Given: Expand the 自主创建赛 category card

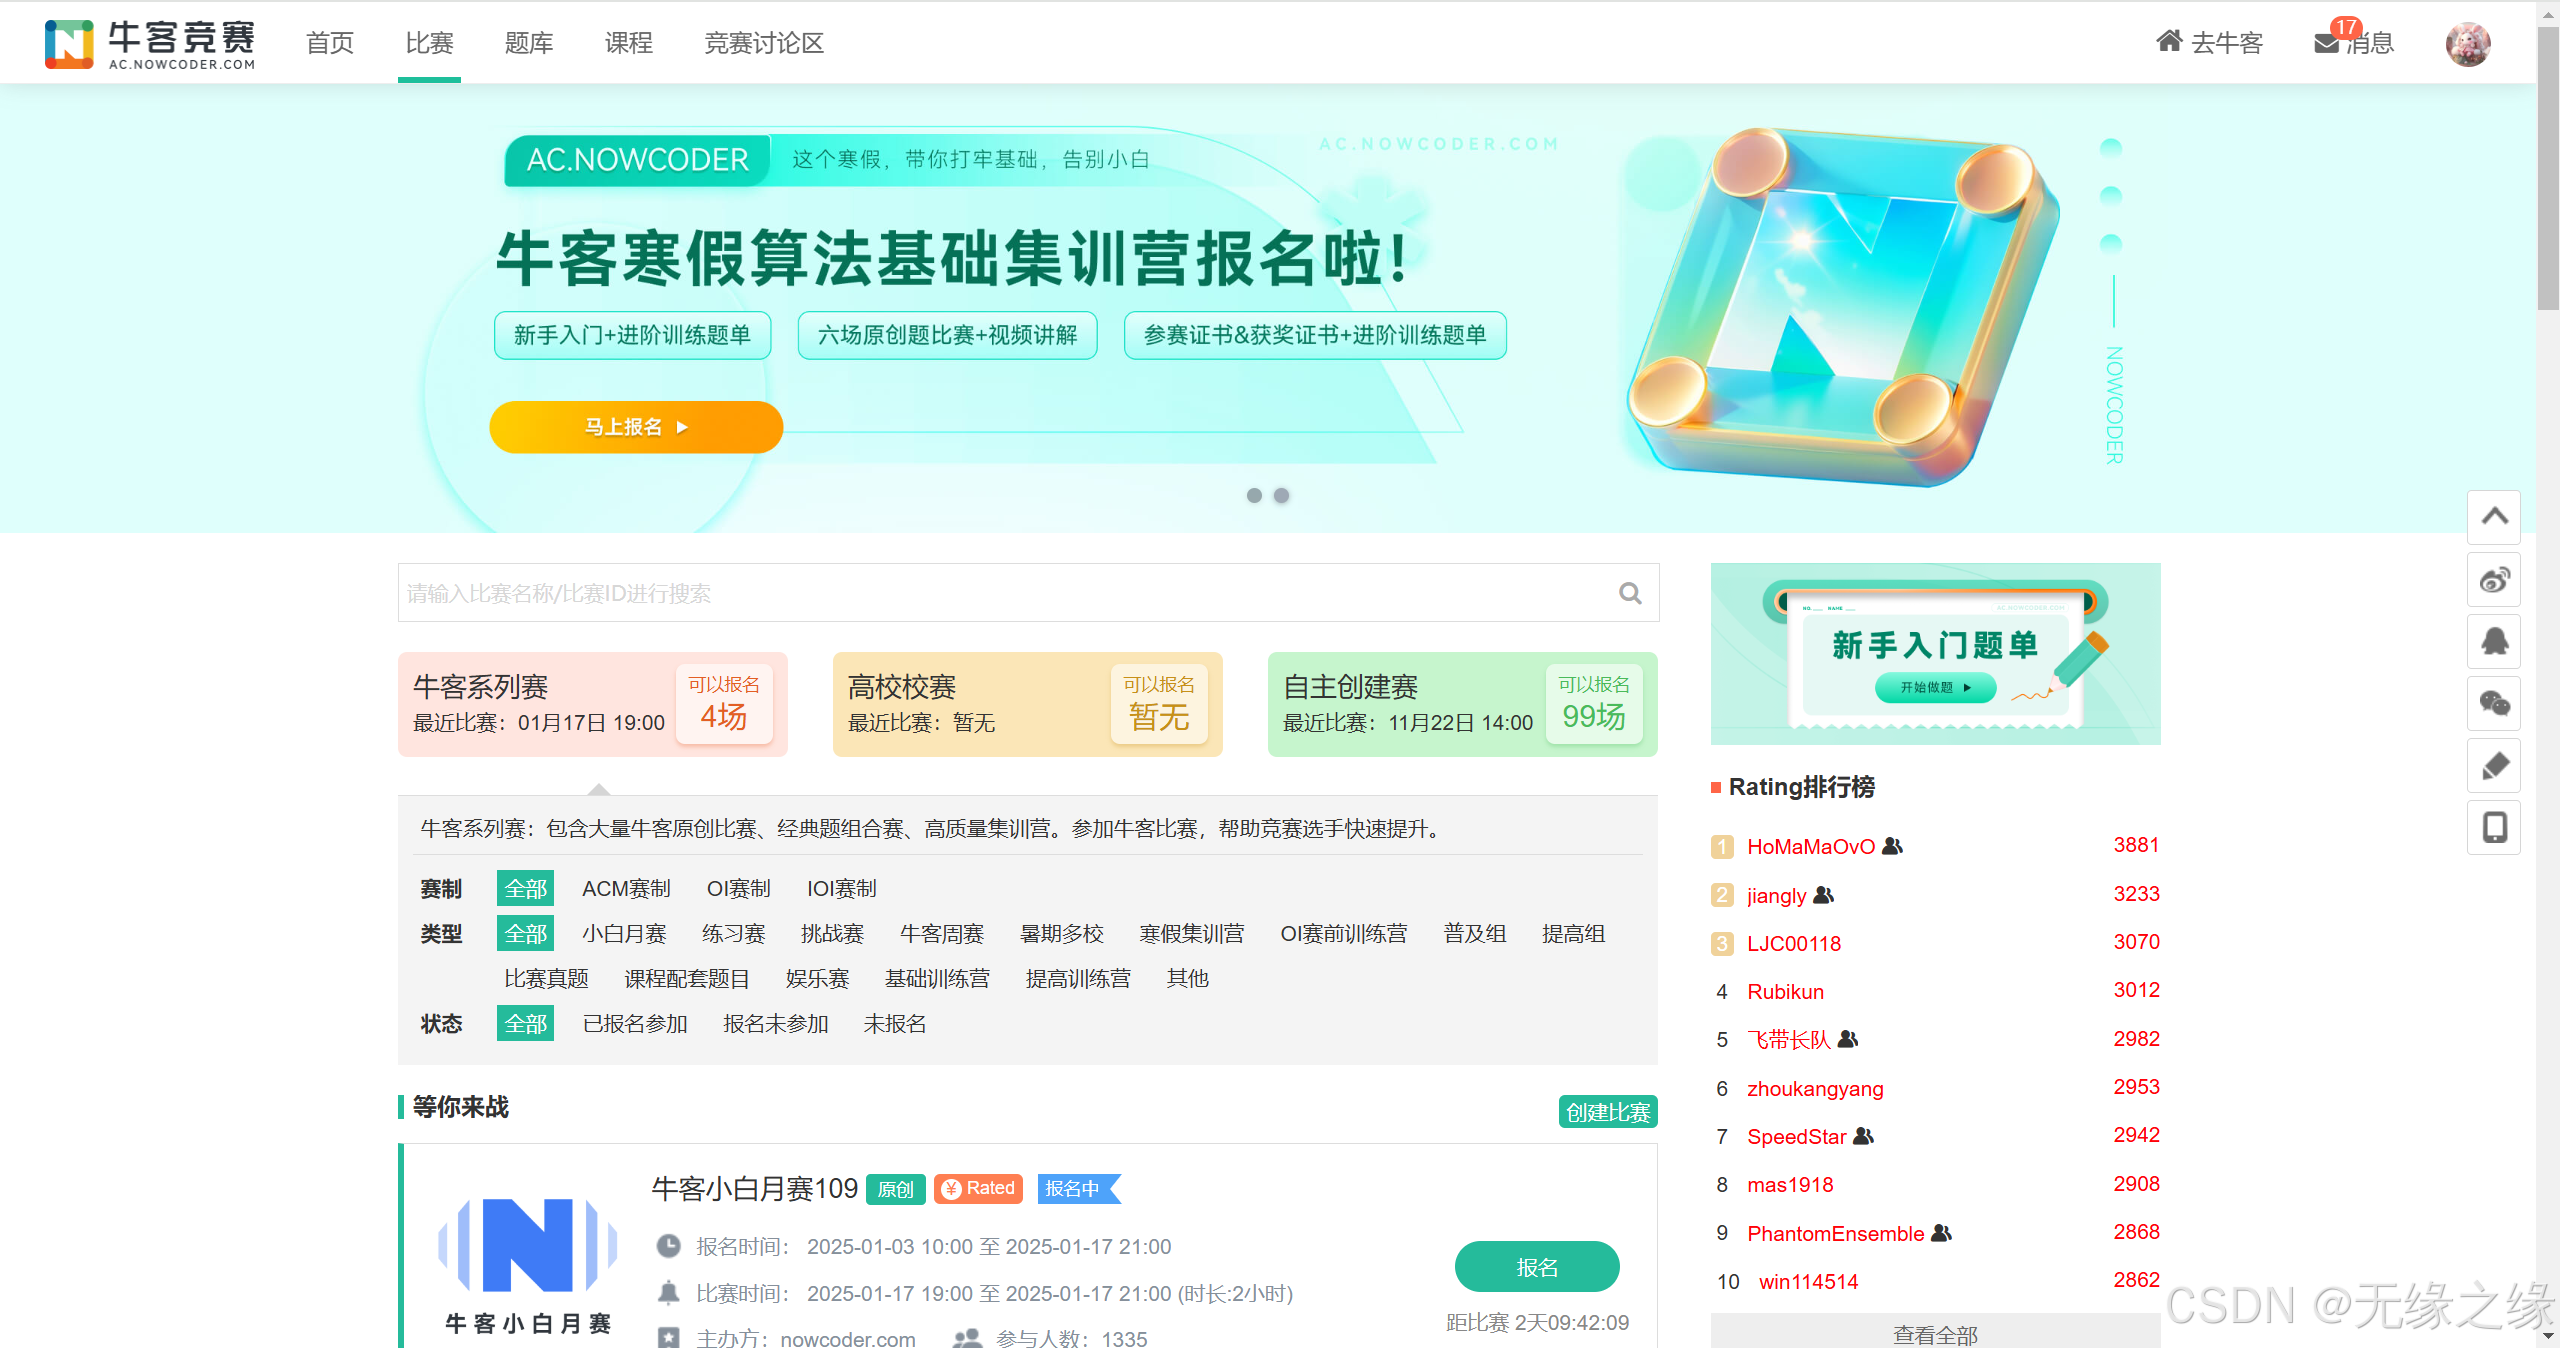Looking at the screenshot, I should 1462,704.
